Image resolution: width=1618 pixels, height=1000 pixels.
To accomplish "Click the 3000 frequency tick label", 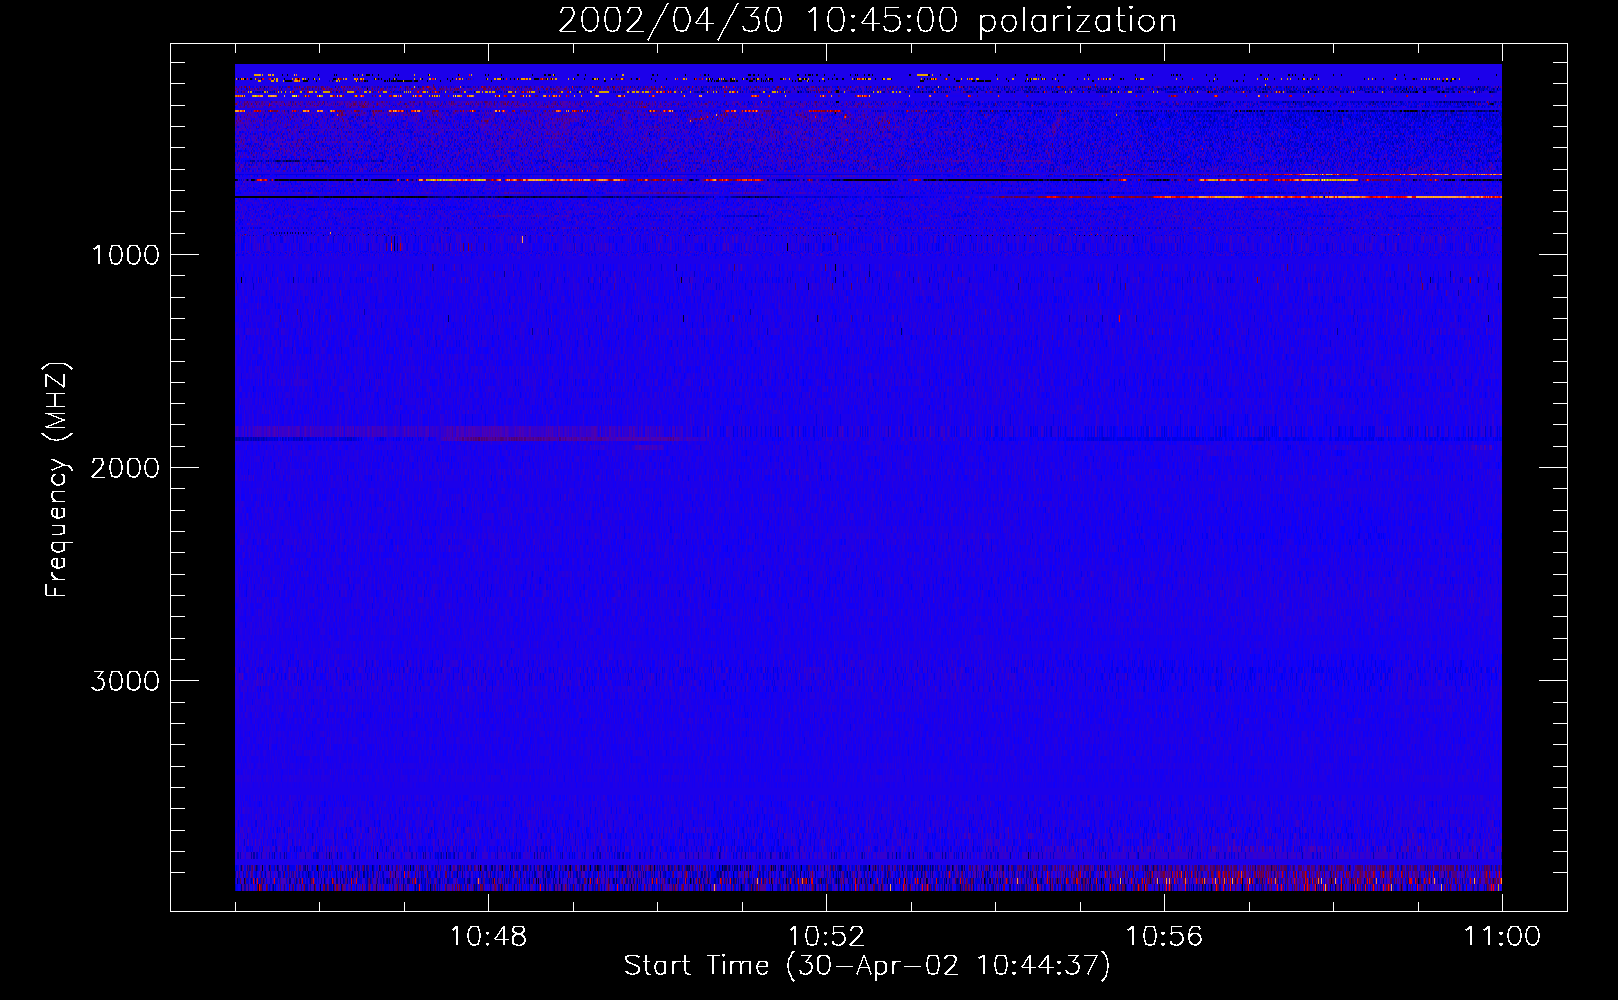I will 125,681.
